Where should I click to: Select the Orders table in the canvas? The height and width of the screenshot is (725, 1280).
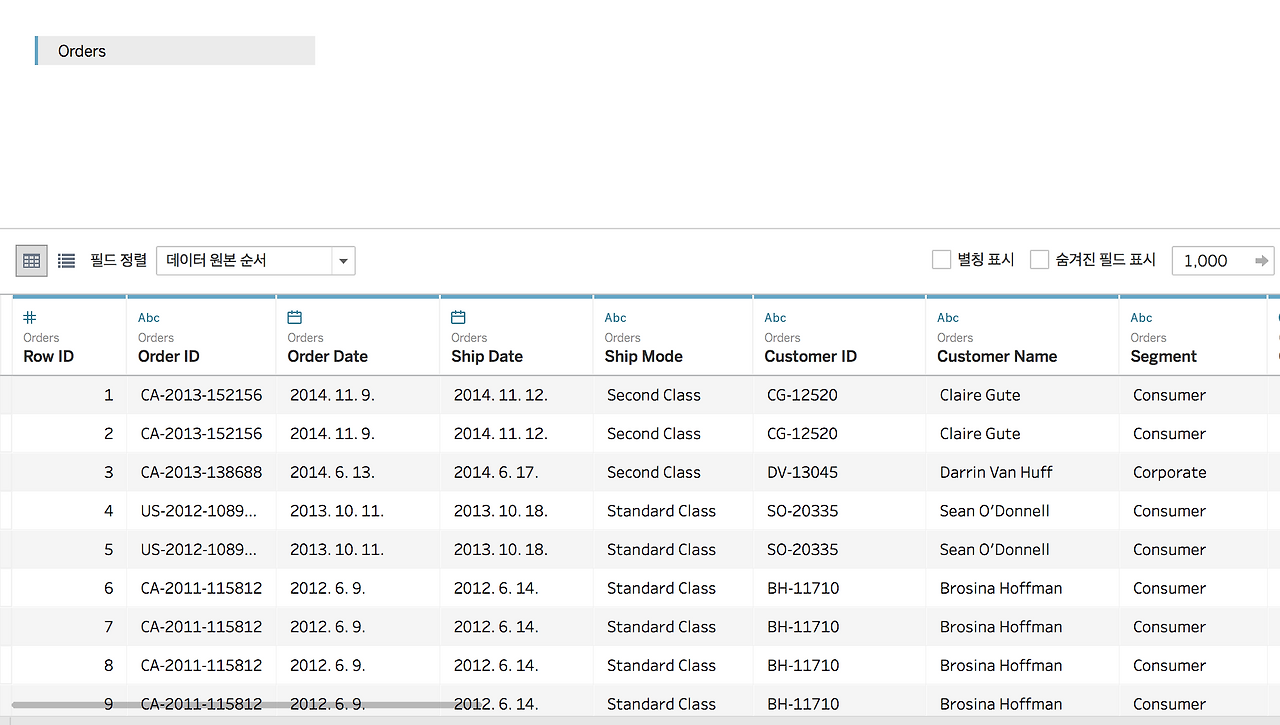[175, 51]
